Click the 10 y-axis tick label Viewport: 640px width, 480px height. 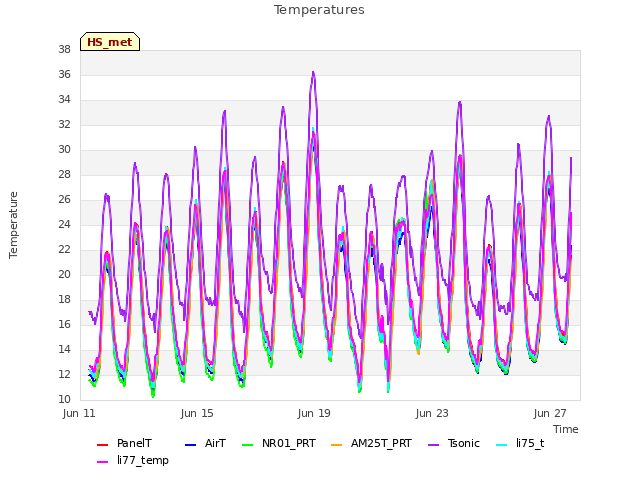(x=64, y=400)
